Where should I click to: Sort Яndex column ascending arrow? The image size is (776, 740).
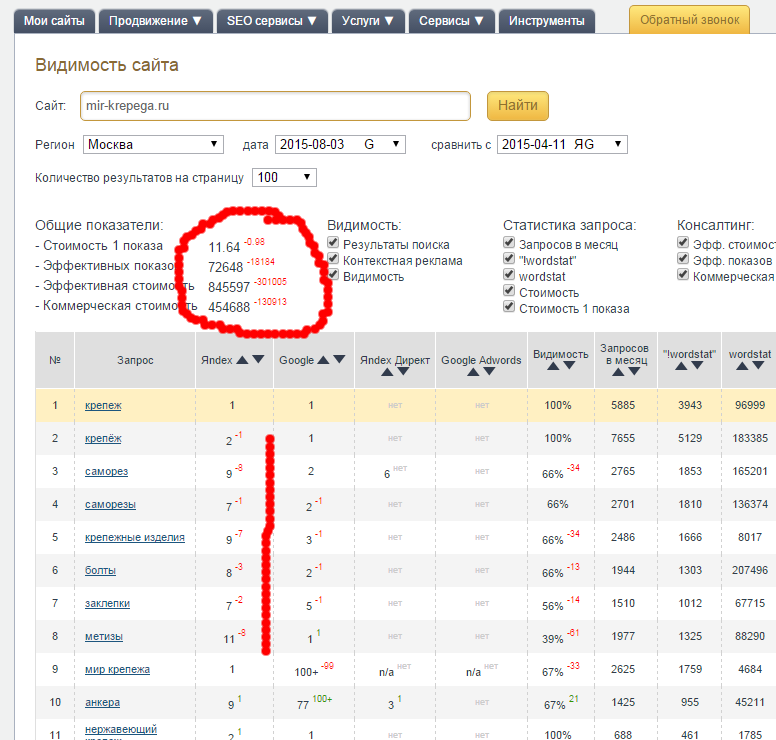pos(243,360)
